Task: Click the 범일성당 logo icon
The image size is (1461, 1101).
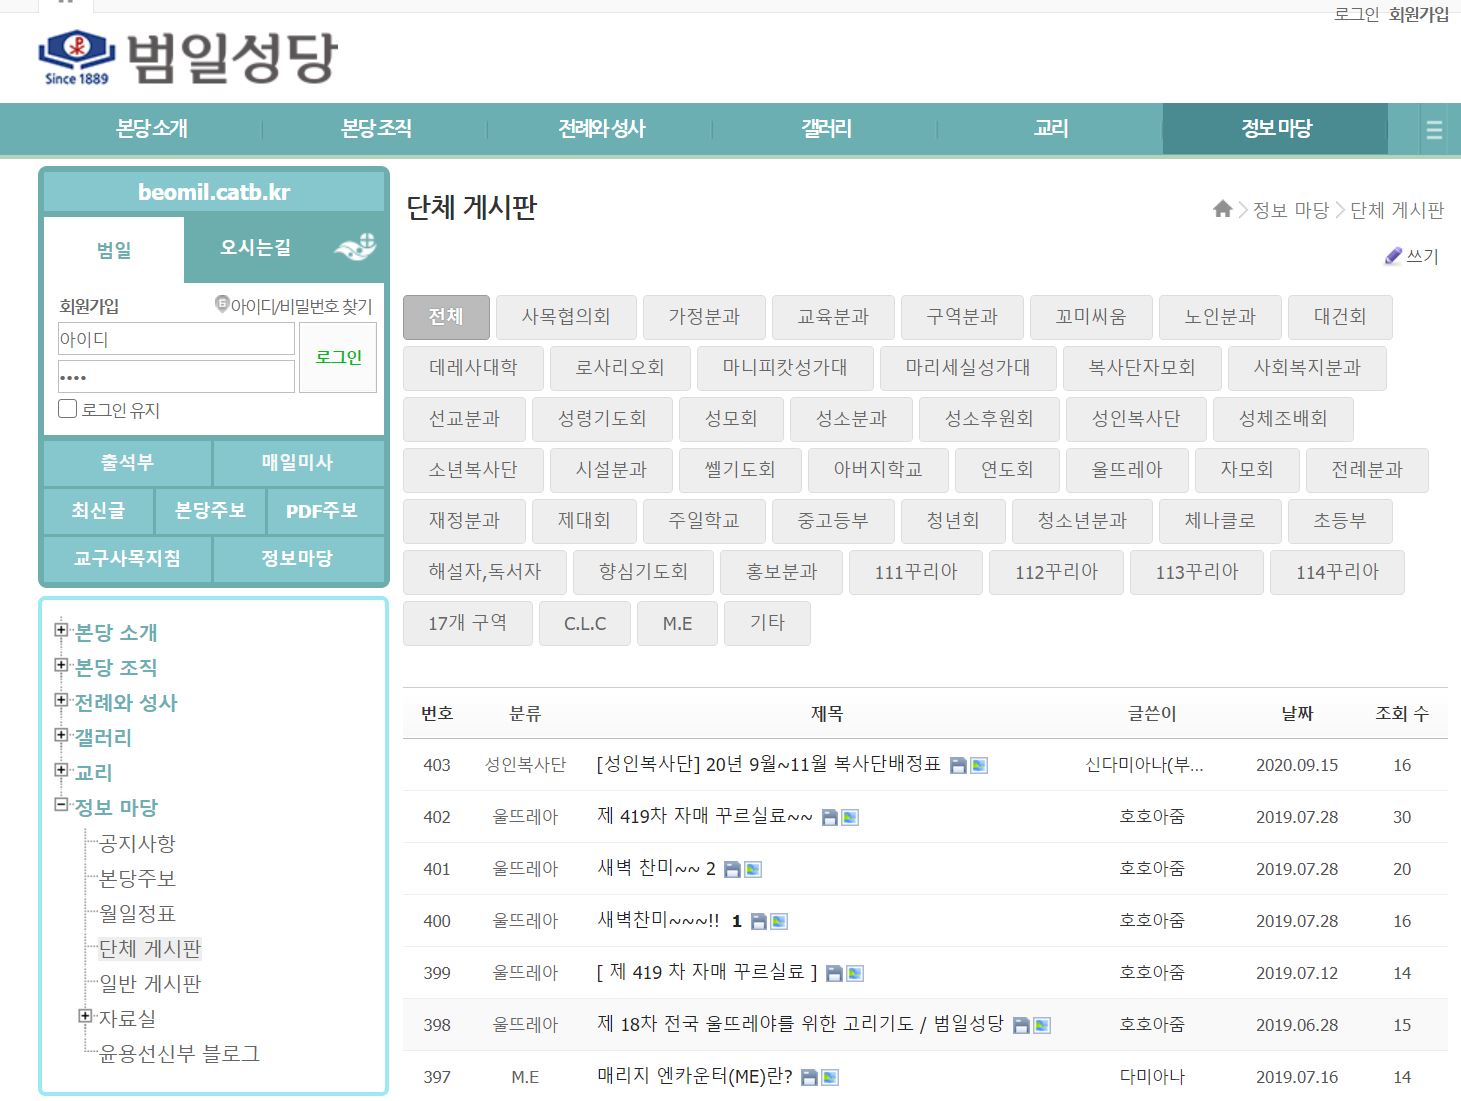Action: point(76,56)
